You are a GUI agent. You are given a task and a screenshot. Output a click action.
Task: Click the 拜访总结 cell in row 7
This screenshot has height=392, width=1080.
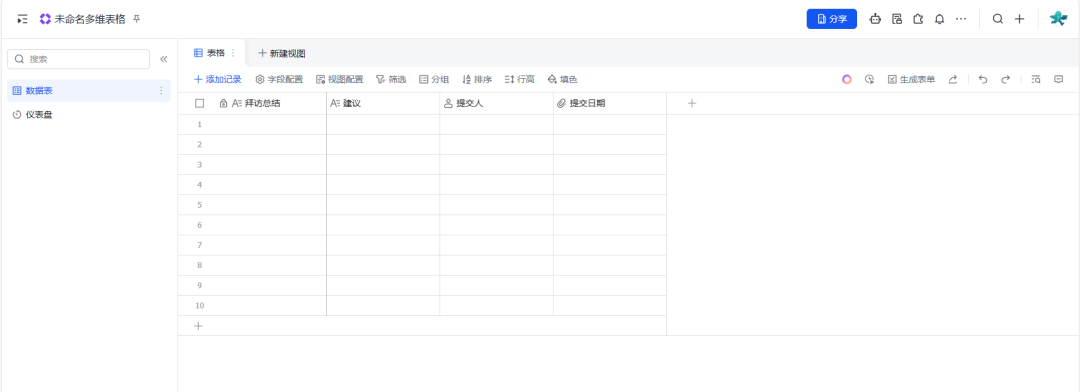click(269, 245)
